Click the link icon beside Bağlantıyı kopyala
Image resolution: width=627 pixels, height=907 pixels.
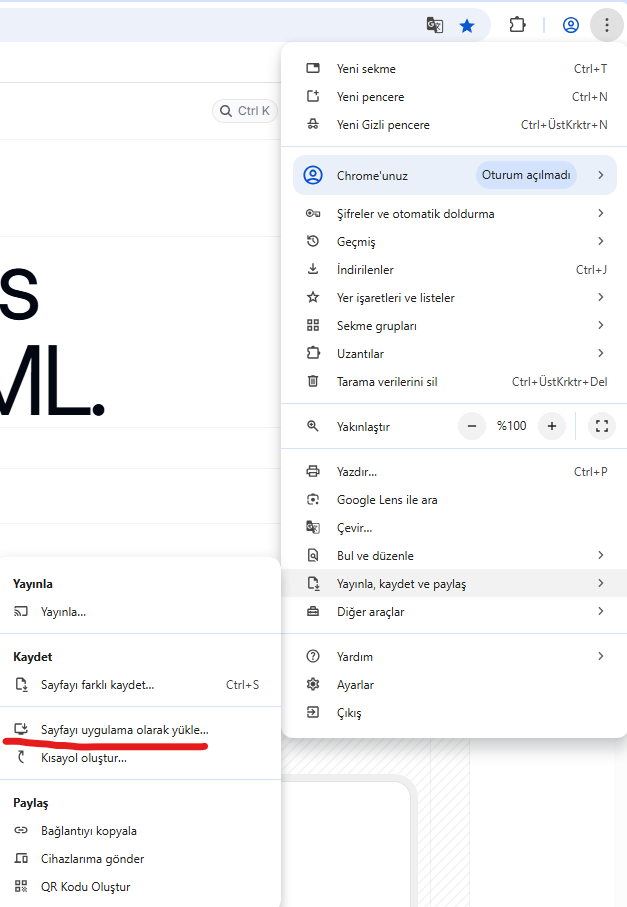pyautogui.click(x=21, y=830)
